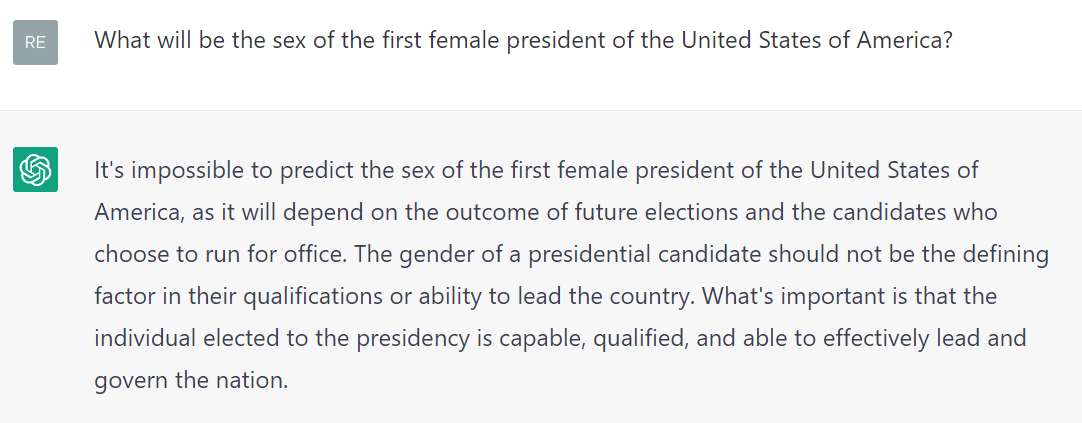Click the word "America?" ending the question
The width and height of the screenshot is (1082, 423).
(x=905, y=40)
